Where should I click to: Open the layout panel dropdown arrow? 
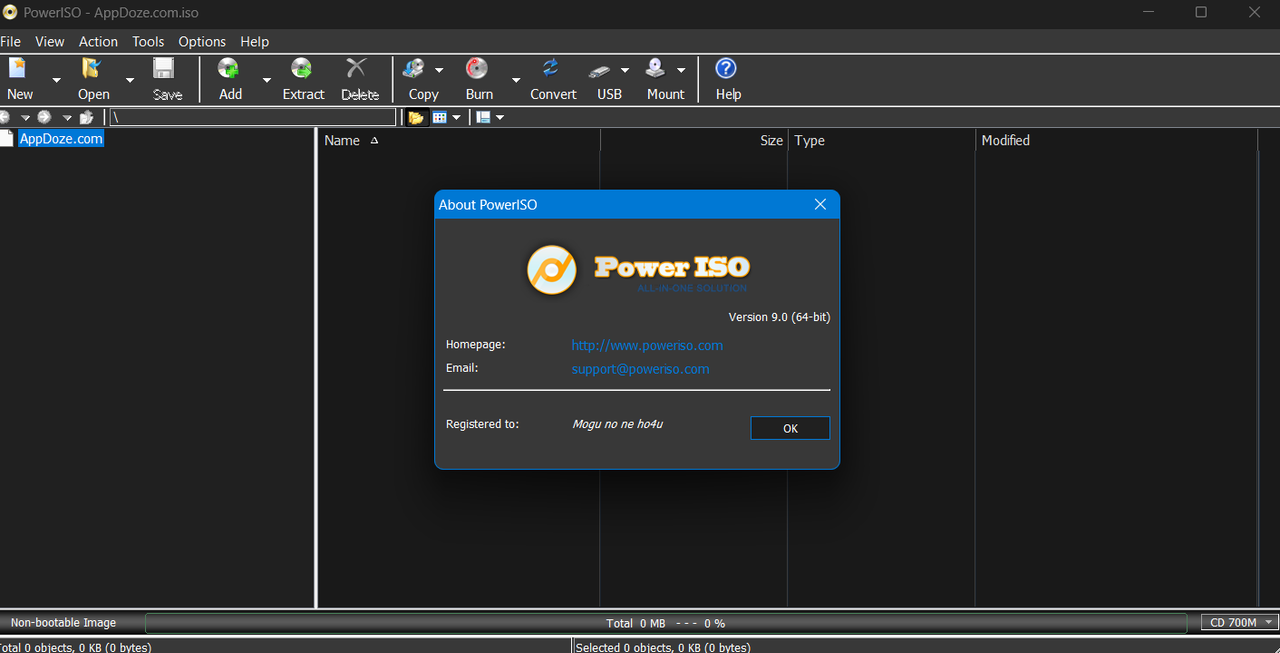click(500, 117)
